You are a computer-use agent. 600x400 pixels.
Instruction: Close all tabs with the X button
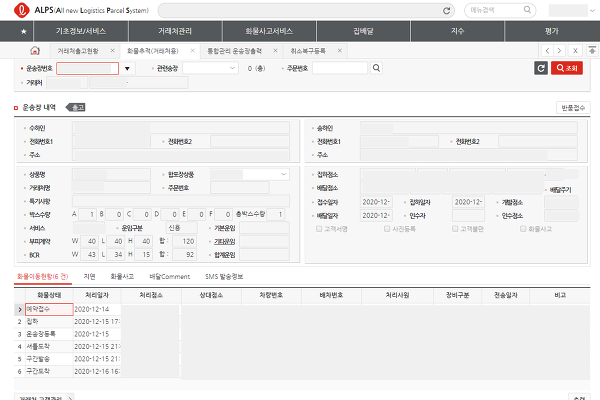[x=575, y=51]
